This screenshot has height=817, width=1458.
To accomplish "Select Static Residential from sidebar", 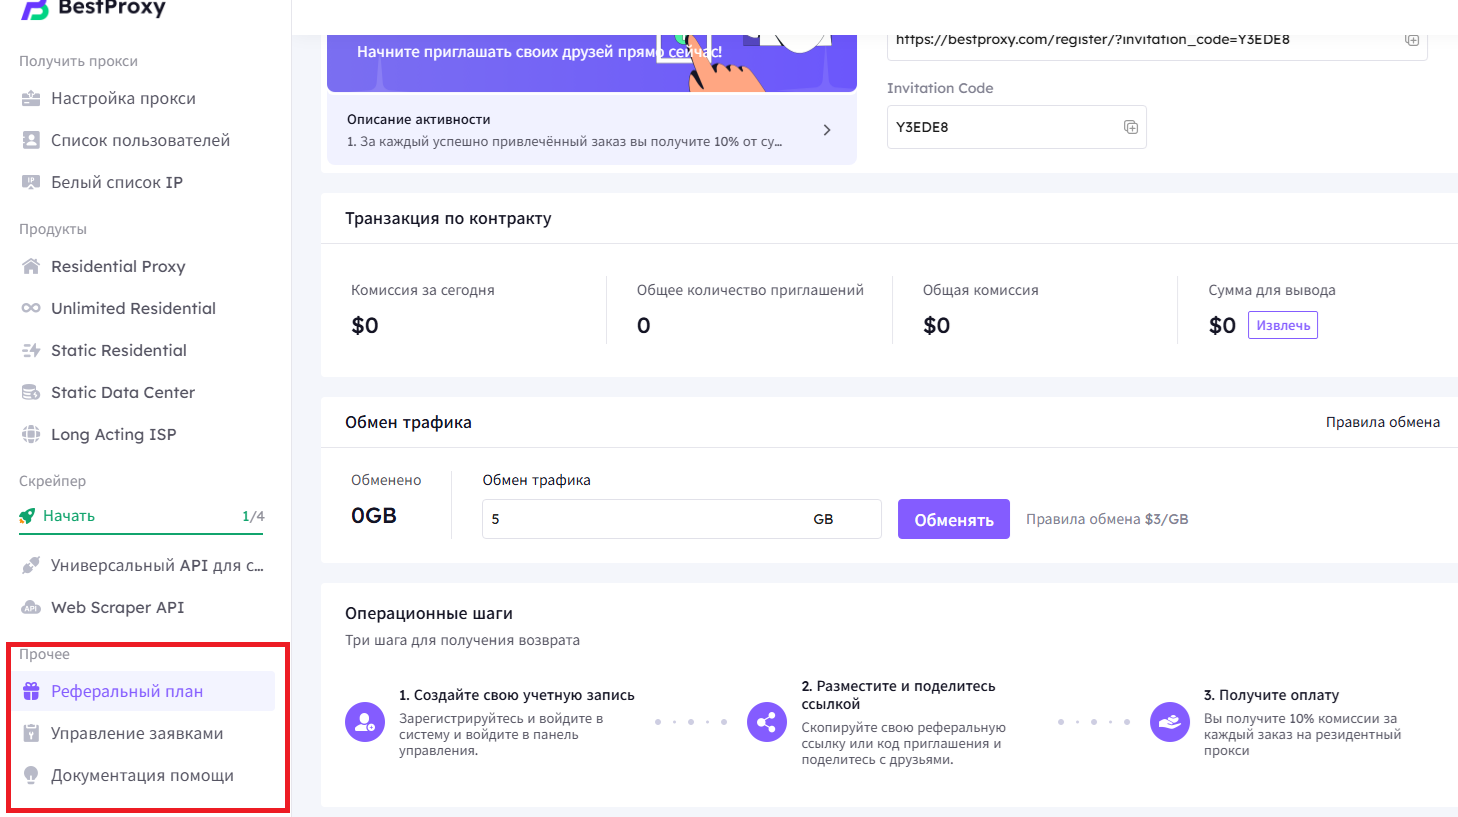I will click(118, 350).
